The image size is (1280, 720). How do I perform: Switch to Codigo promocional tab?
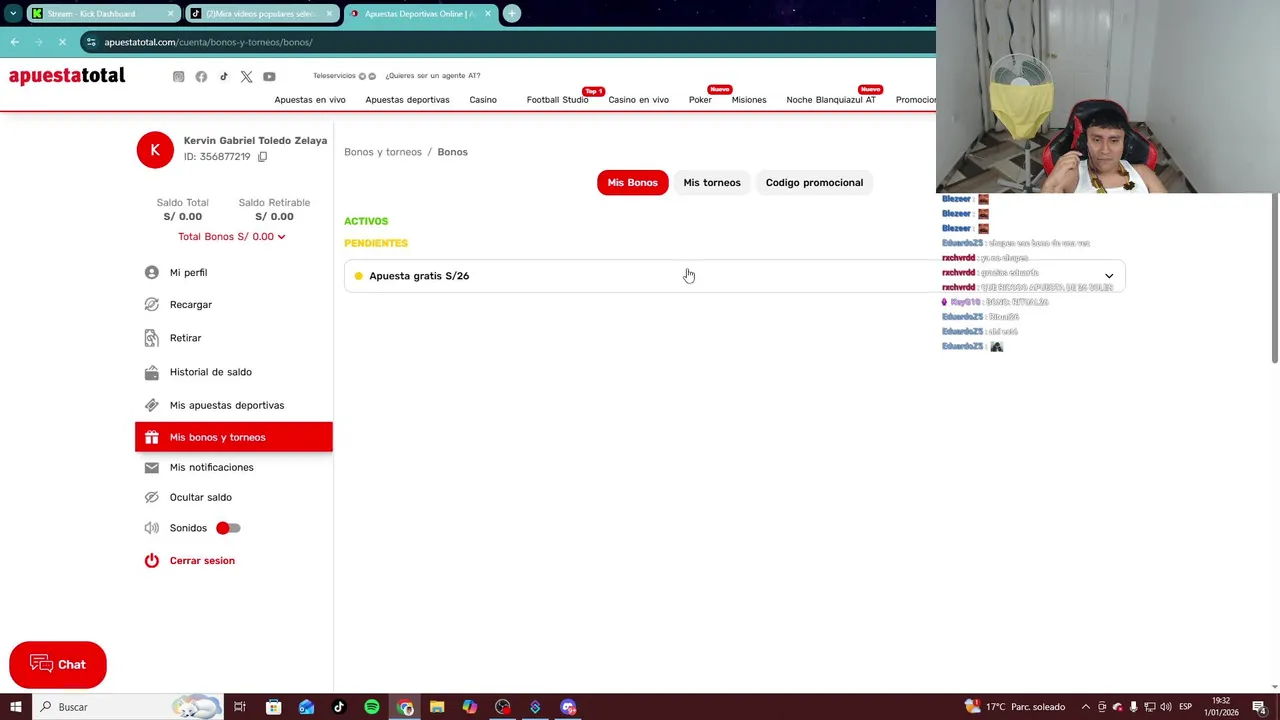coord(814,183)
